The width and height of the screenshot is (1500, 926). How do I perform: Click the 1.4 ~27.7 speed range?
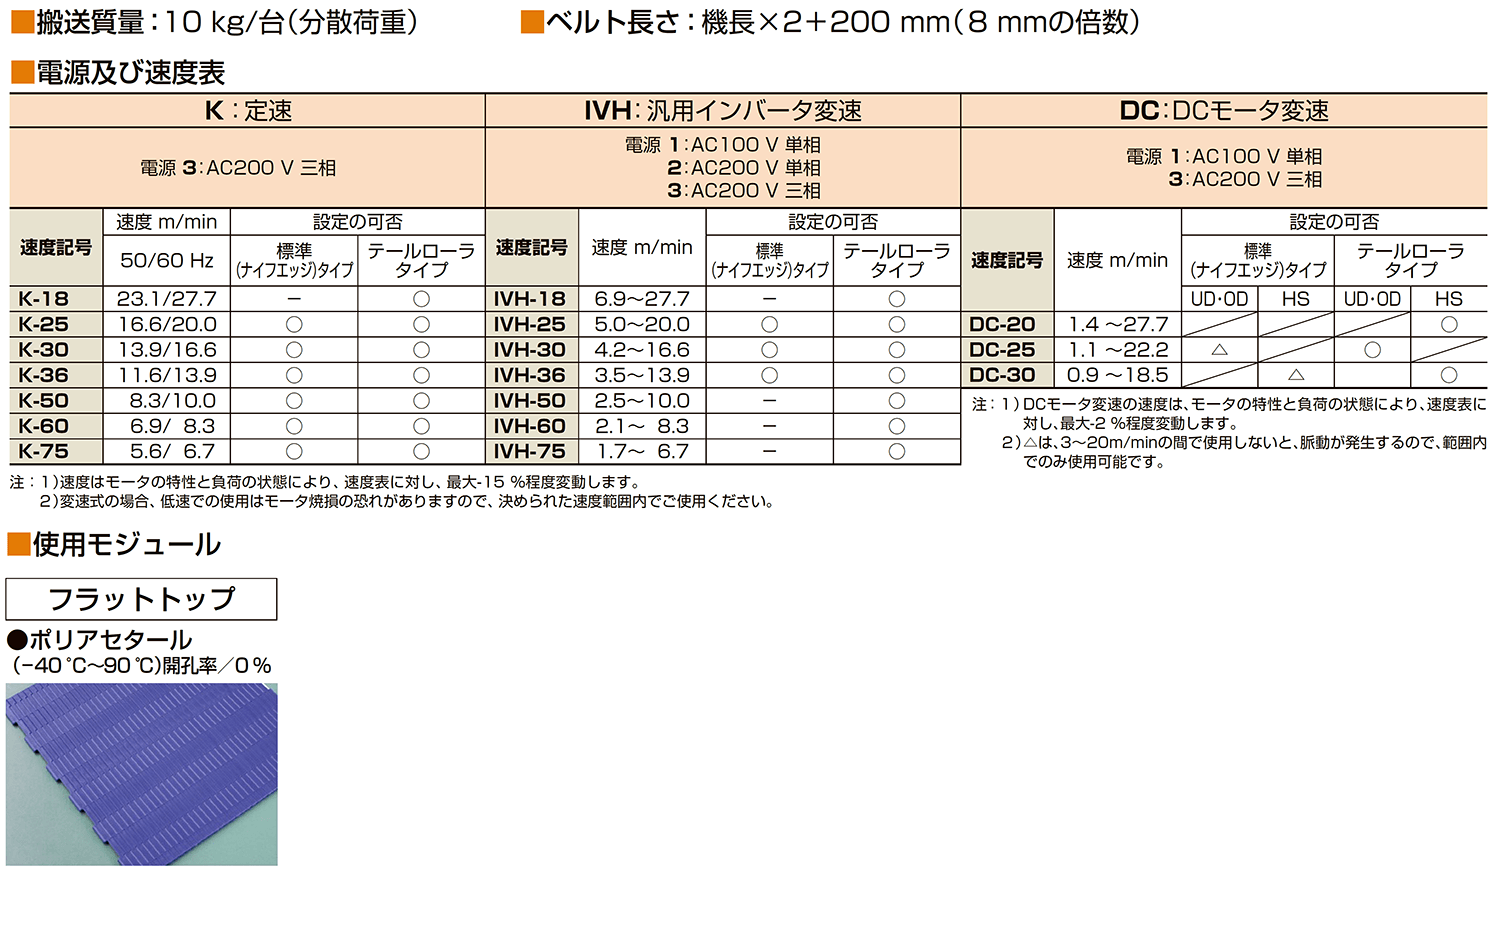[x=1118, y=324]
